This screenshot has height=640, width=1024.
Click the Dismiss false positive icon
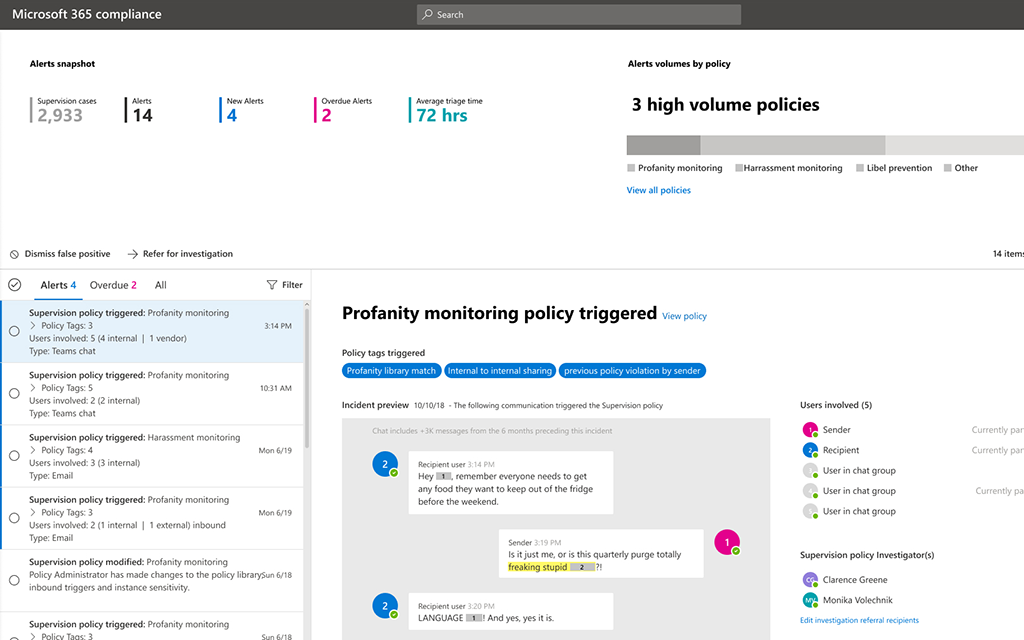(x=14, y=254)
